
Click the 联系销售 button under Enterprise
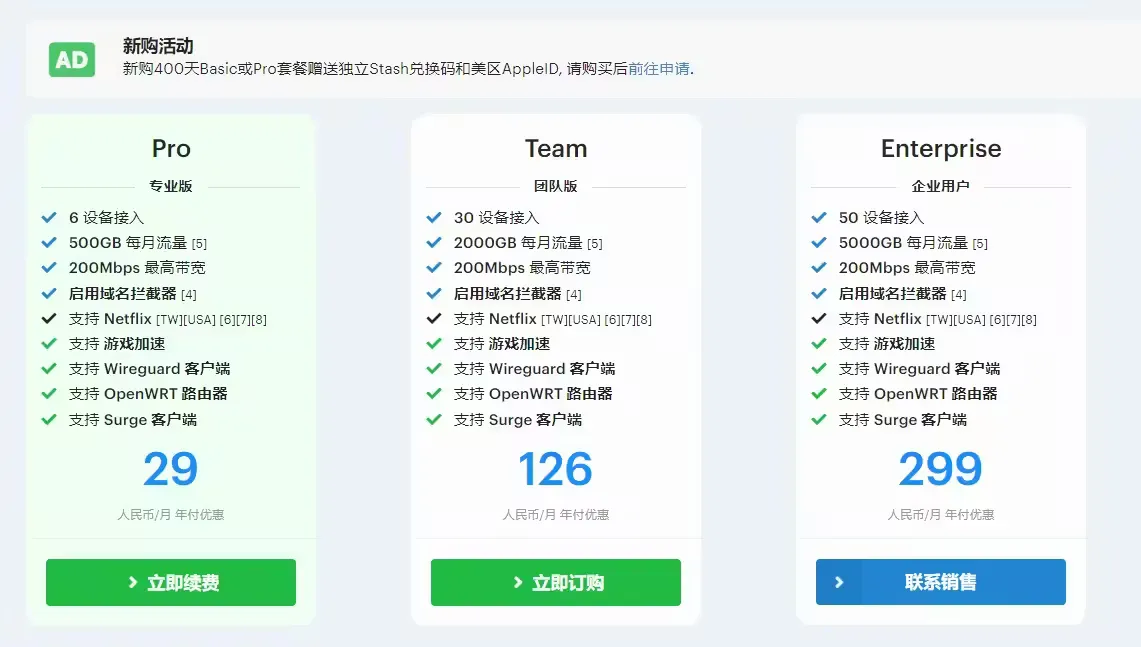pos(940,582)
